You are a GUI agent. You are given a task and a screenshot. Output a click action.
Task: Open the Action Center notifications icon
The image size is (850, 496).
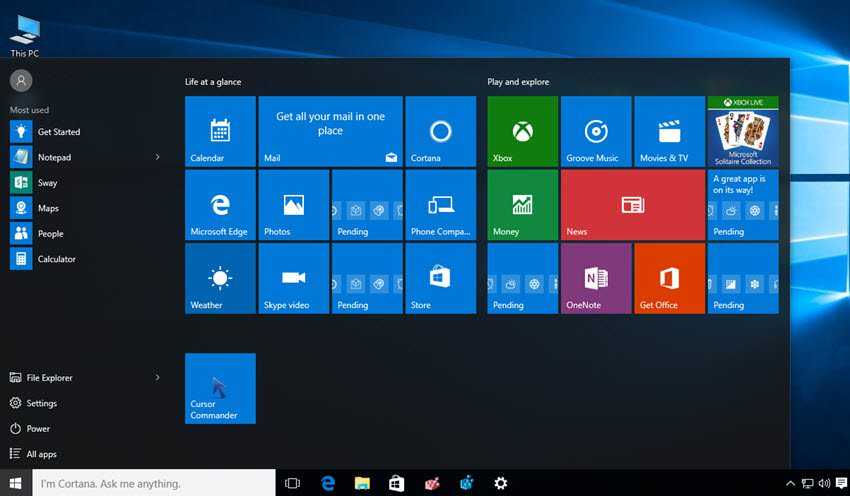[x=841, y=484]
